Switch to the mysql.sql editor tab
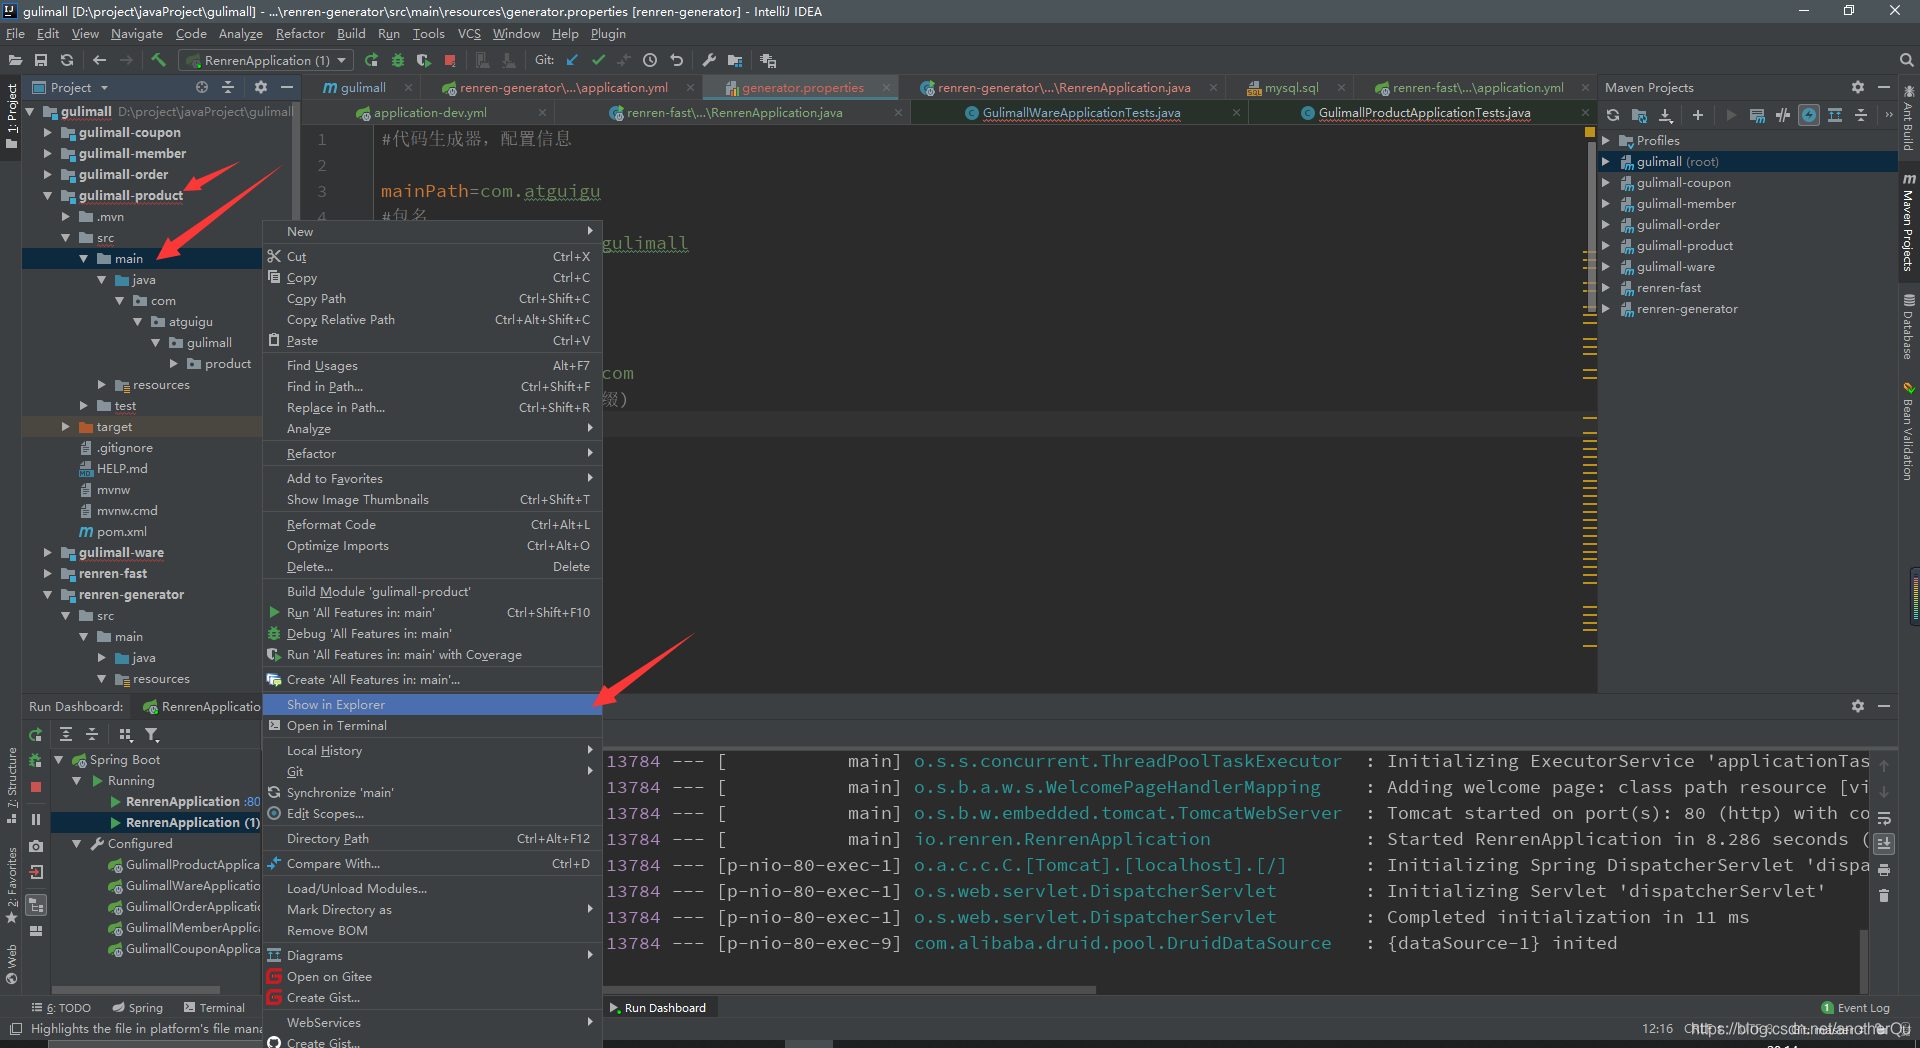 click(x=1291, y=87)
